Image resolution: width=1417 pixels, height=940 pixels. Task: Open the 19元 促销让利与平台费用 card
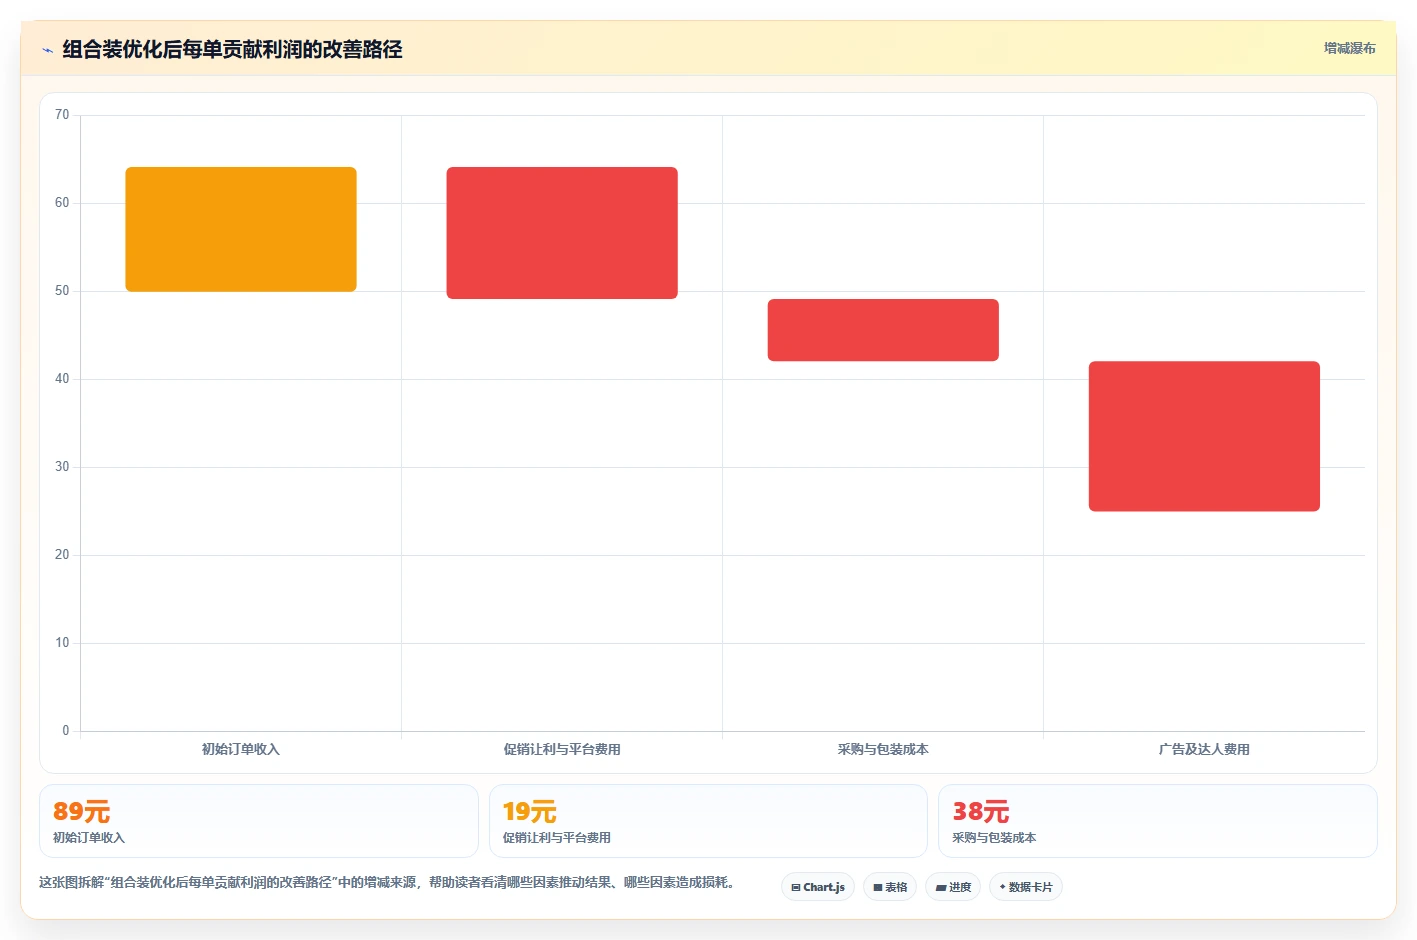coord(708,821)
